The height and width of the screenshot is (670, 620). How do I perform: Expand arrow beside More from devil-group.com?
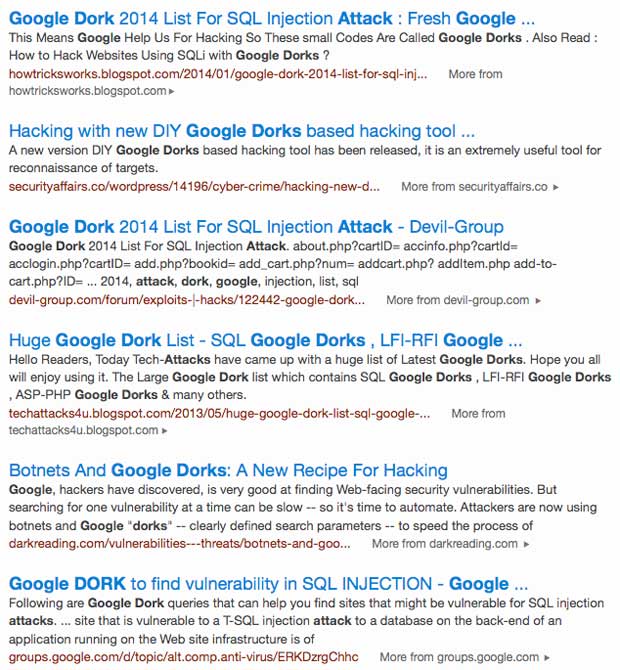click(x=538, y=300)
